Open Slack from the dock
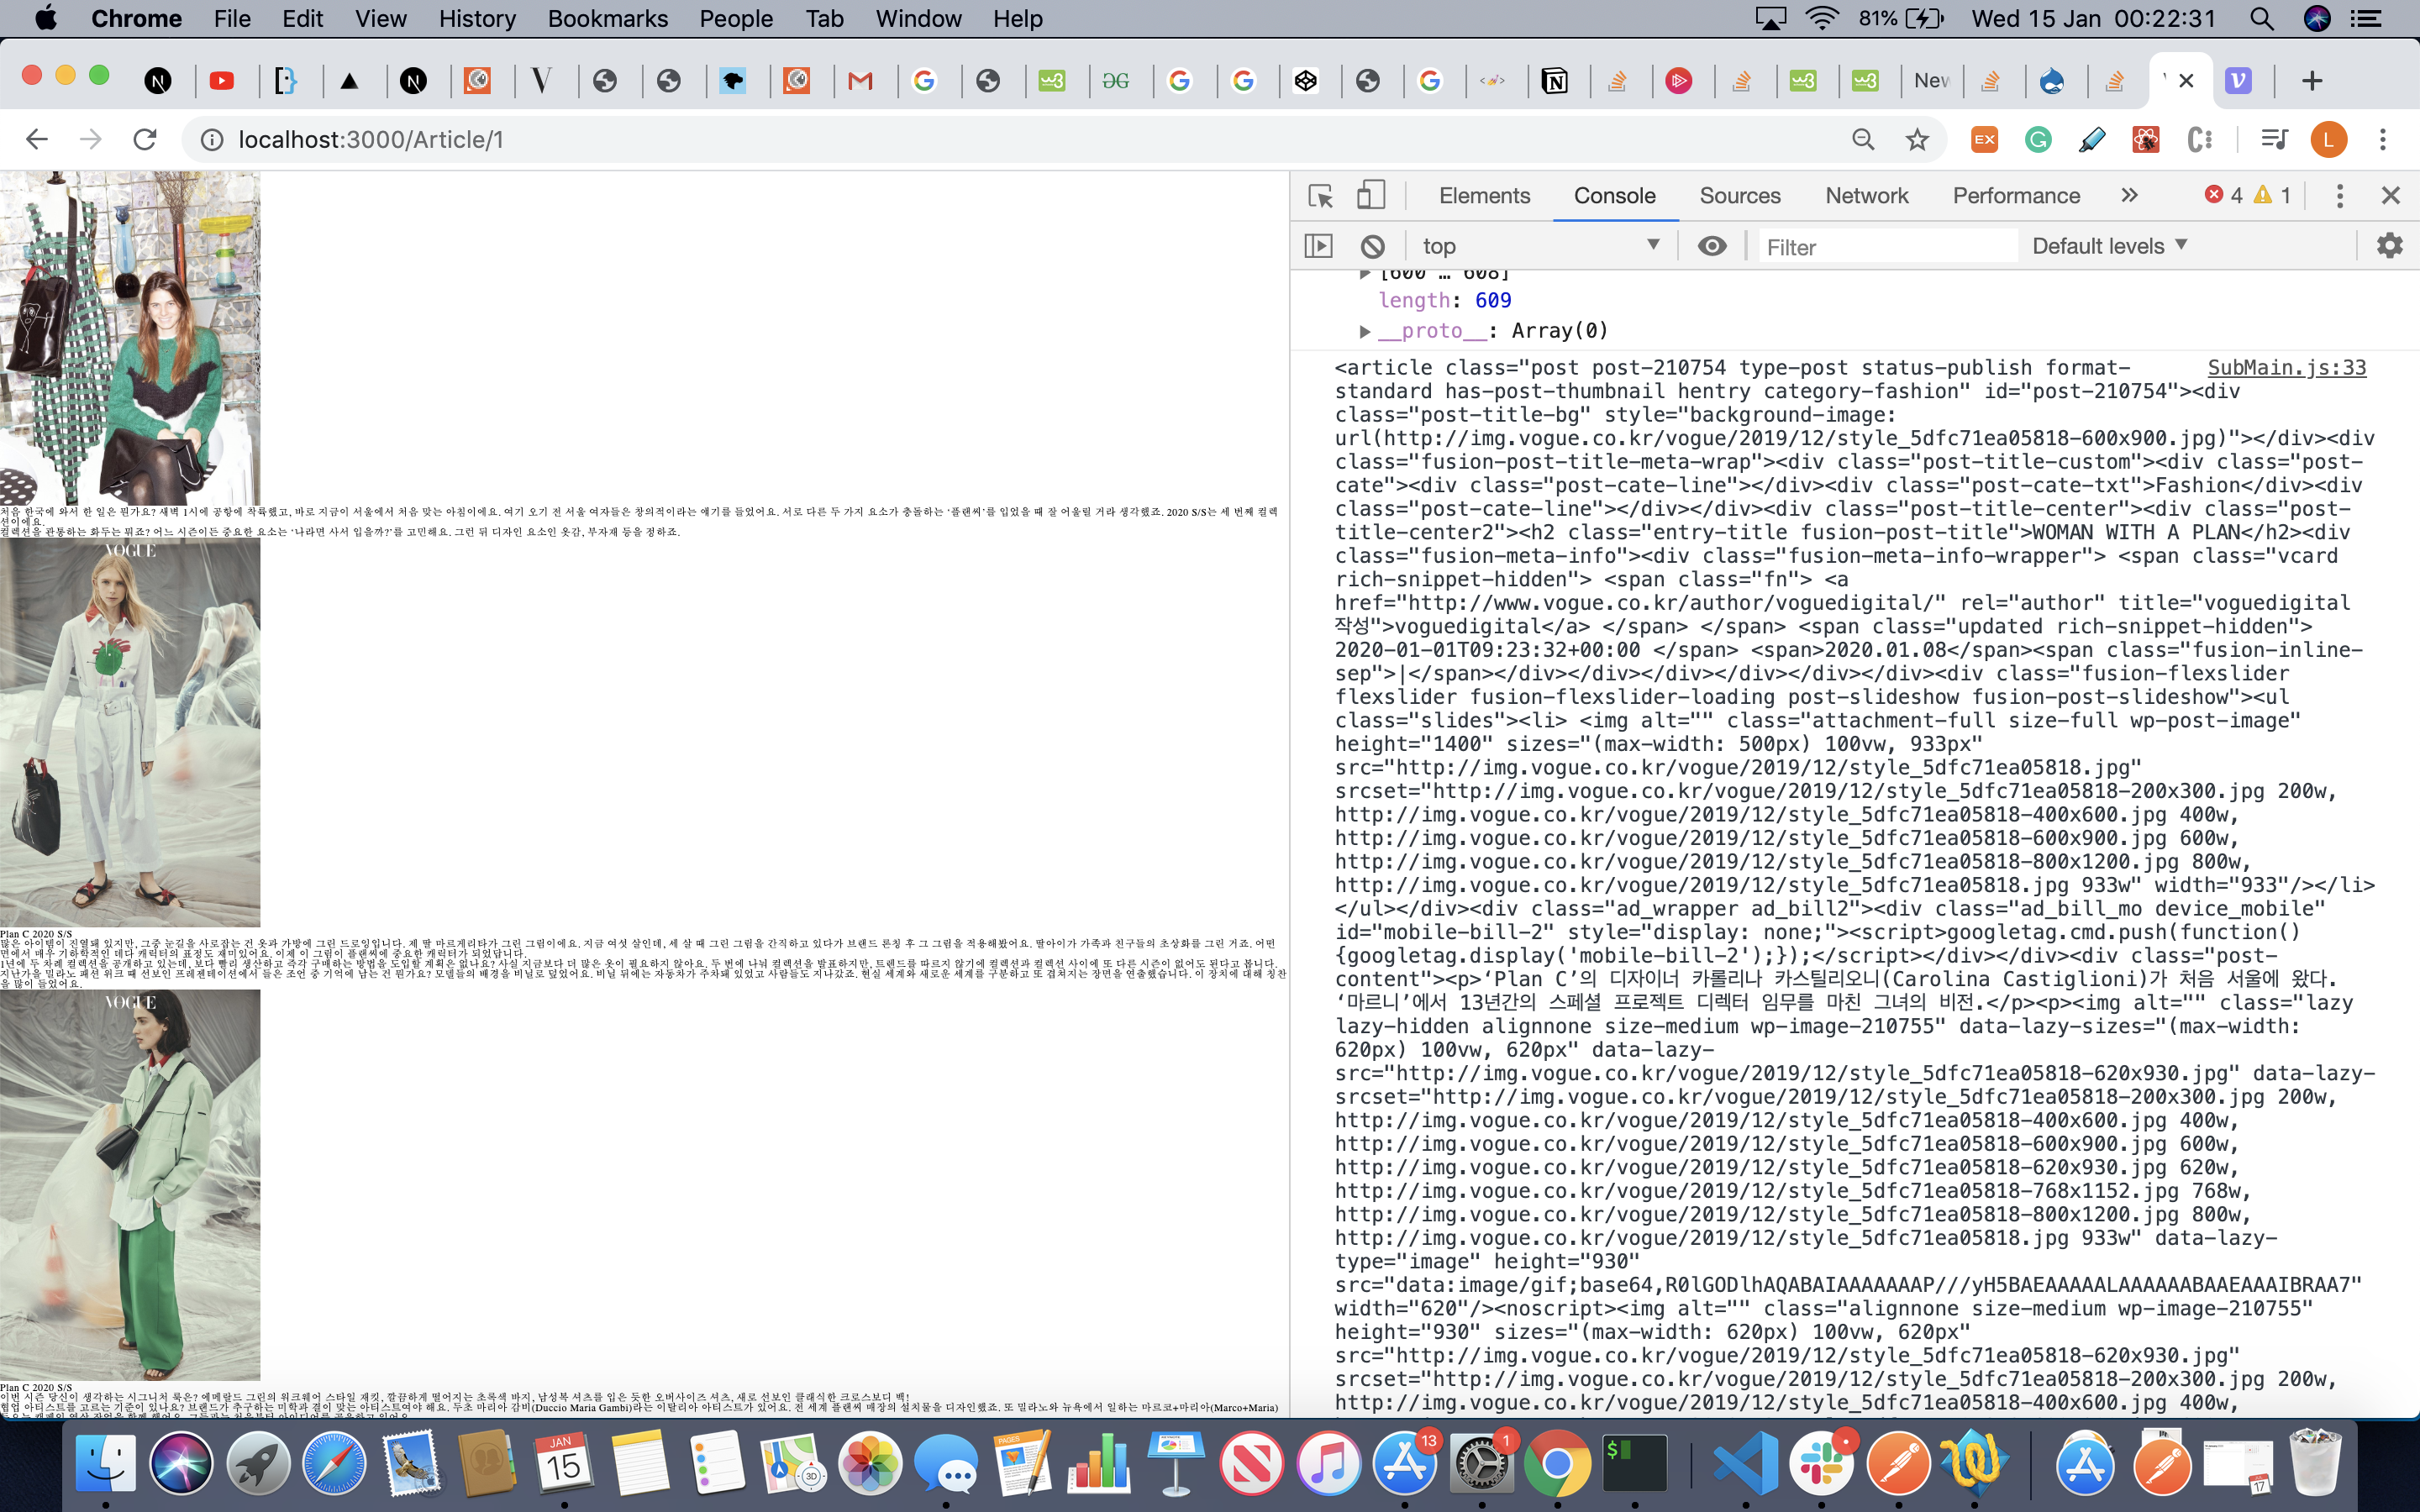The height and width of the screenshot is (1512, 2420). coord(1822,1464)
